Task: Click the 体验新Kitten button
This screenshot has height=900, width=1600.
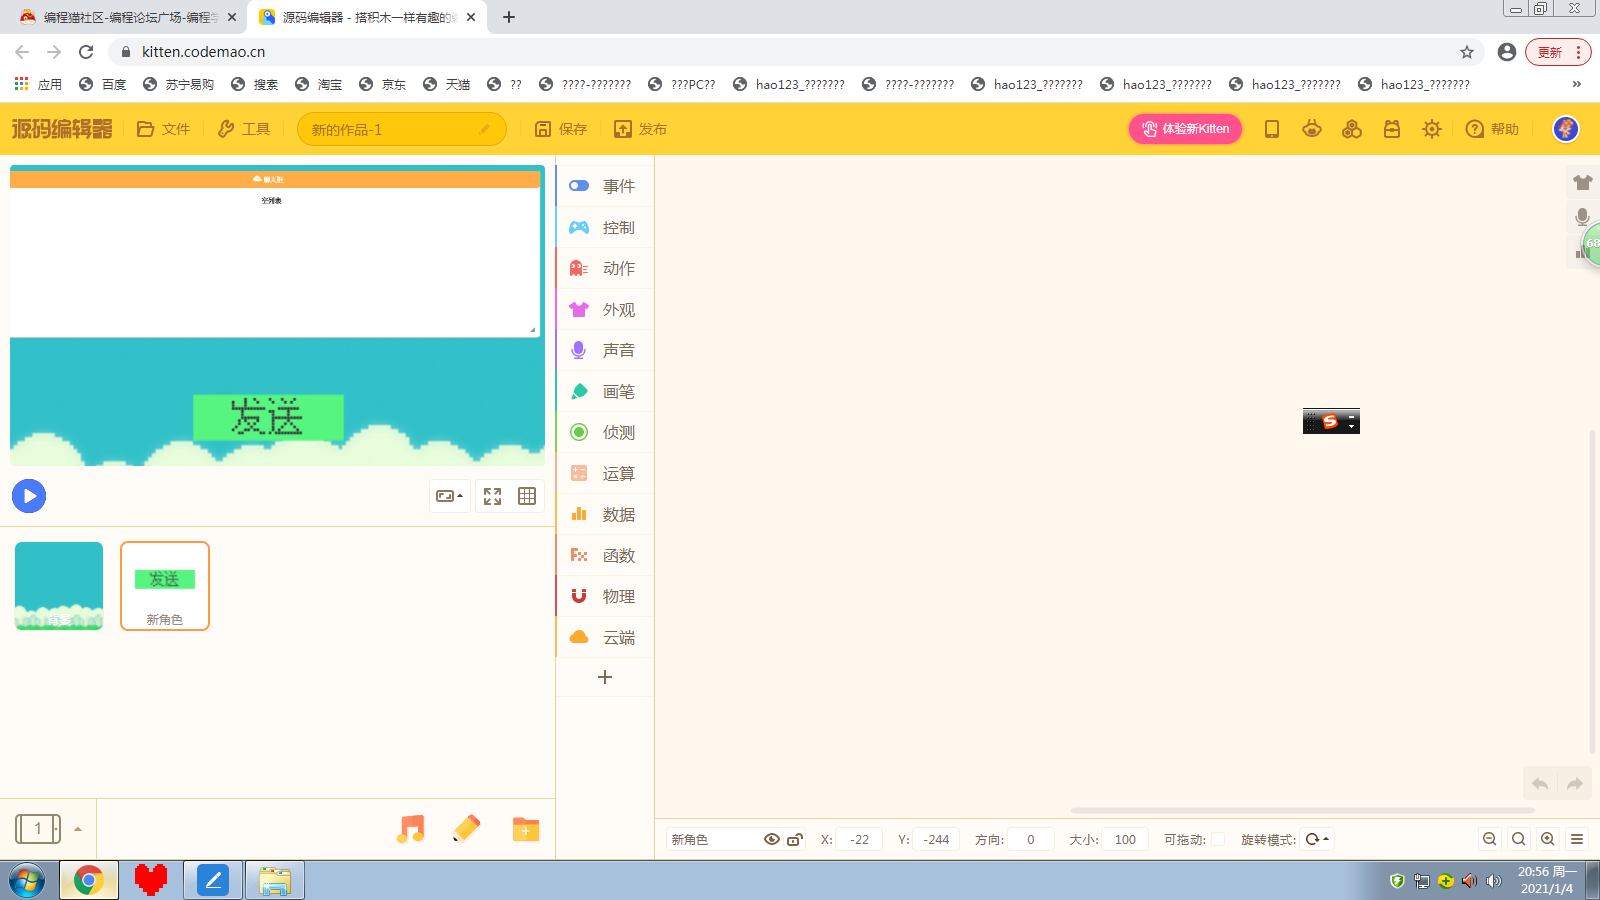Action: pyautogui.click(x=1185, y=129)
